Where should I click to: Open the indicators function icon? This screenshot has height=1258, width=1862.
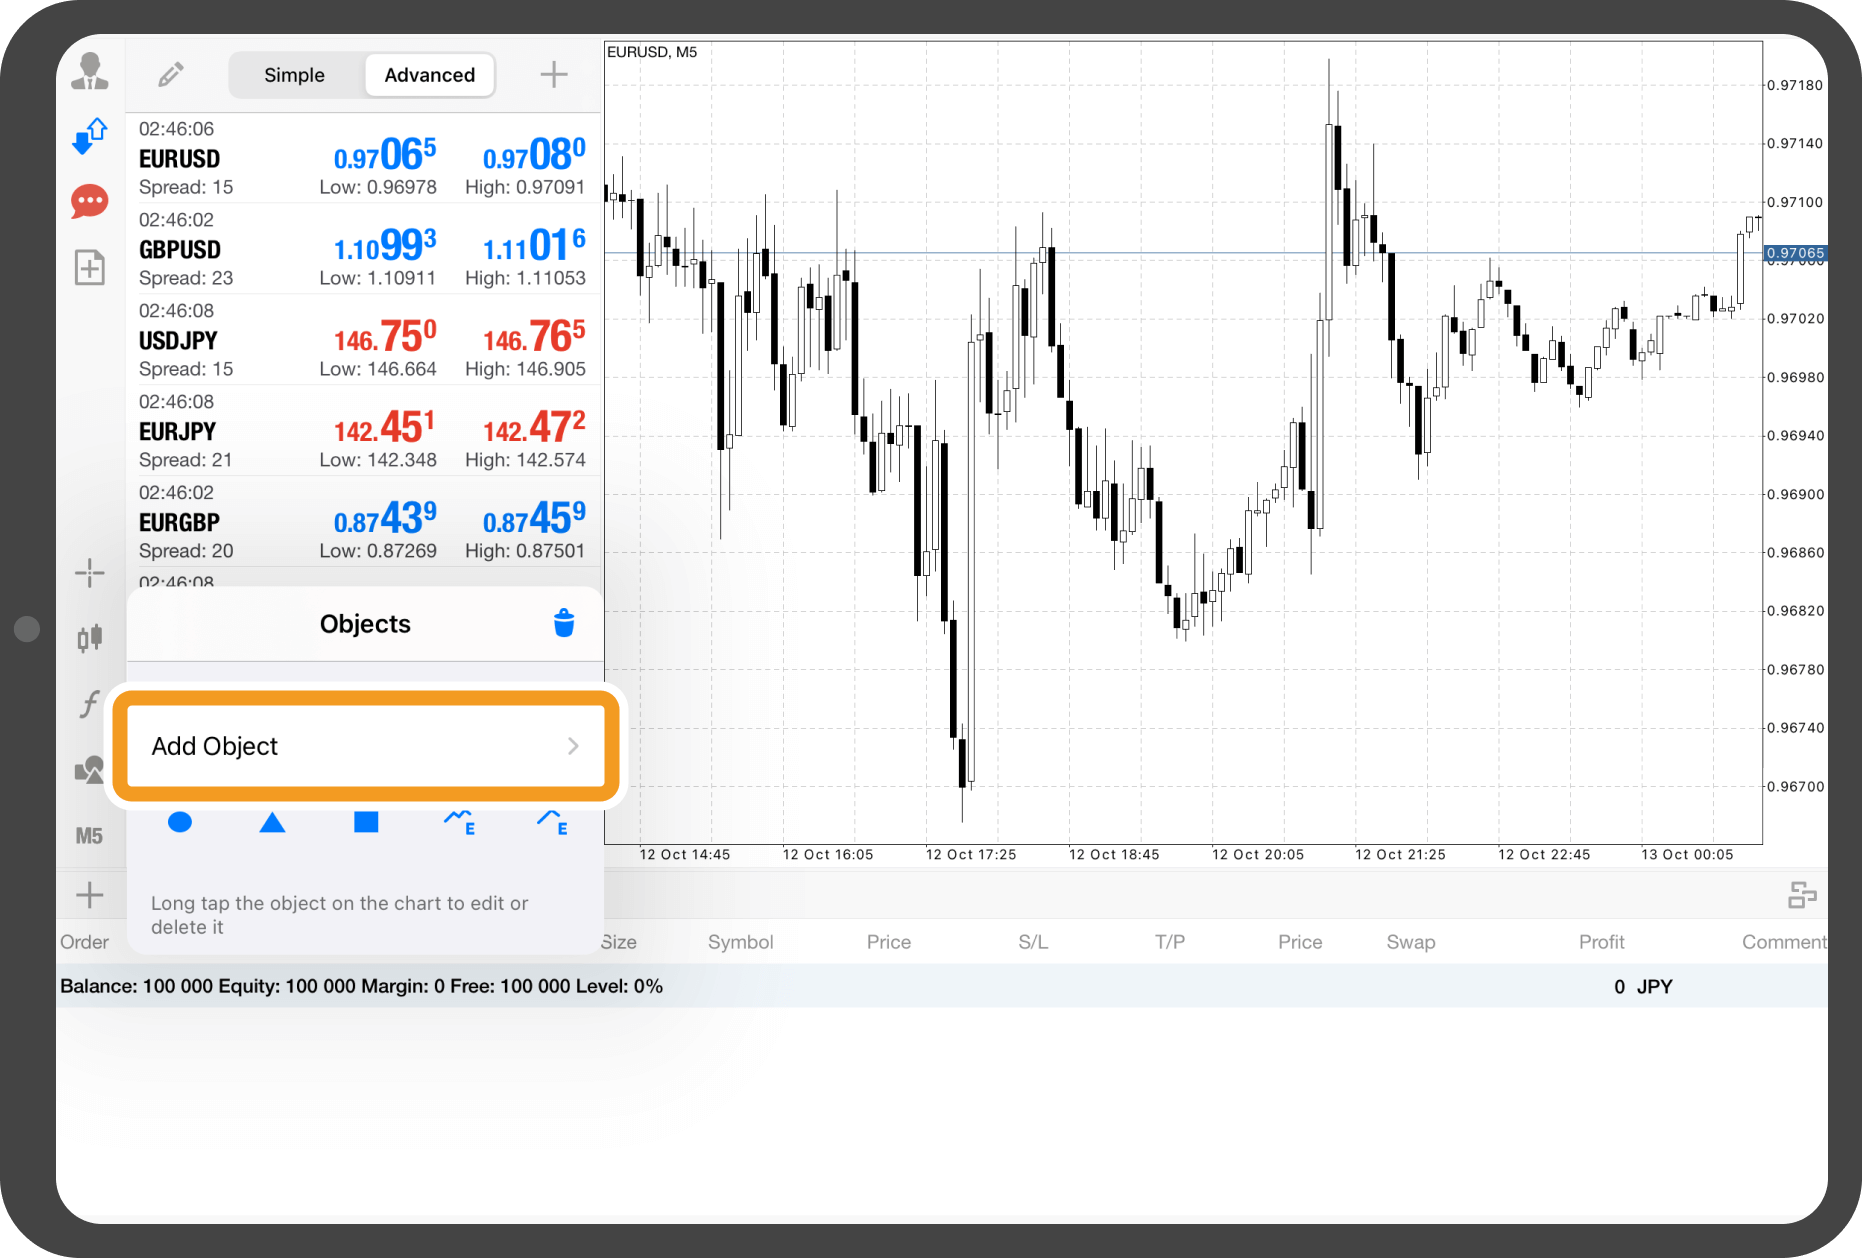coord(90,704)
